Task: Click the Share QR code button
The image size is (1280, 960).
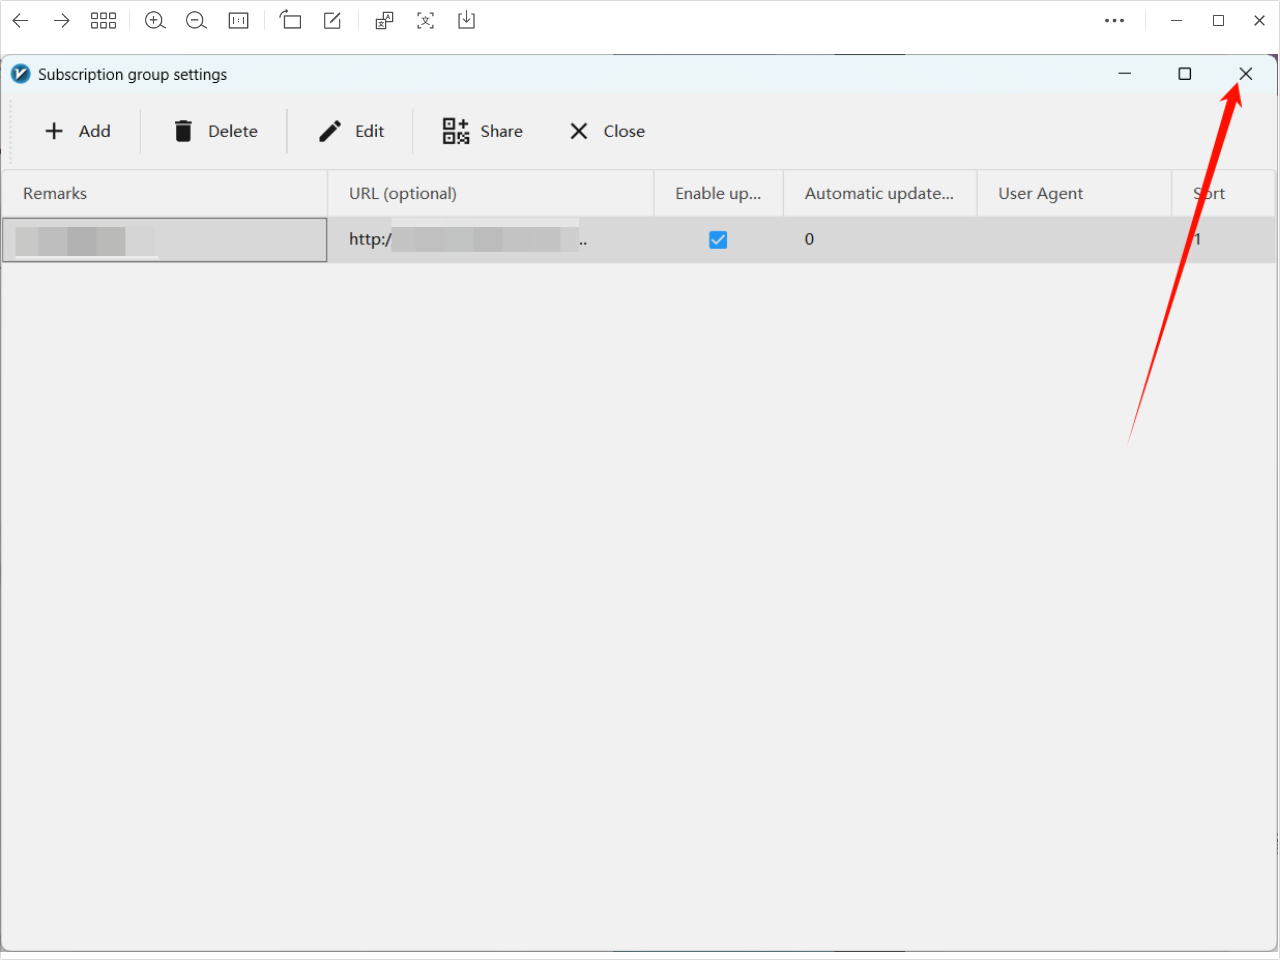Action: pyautogui.click(x=483, y=131)
